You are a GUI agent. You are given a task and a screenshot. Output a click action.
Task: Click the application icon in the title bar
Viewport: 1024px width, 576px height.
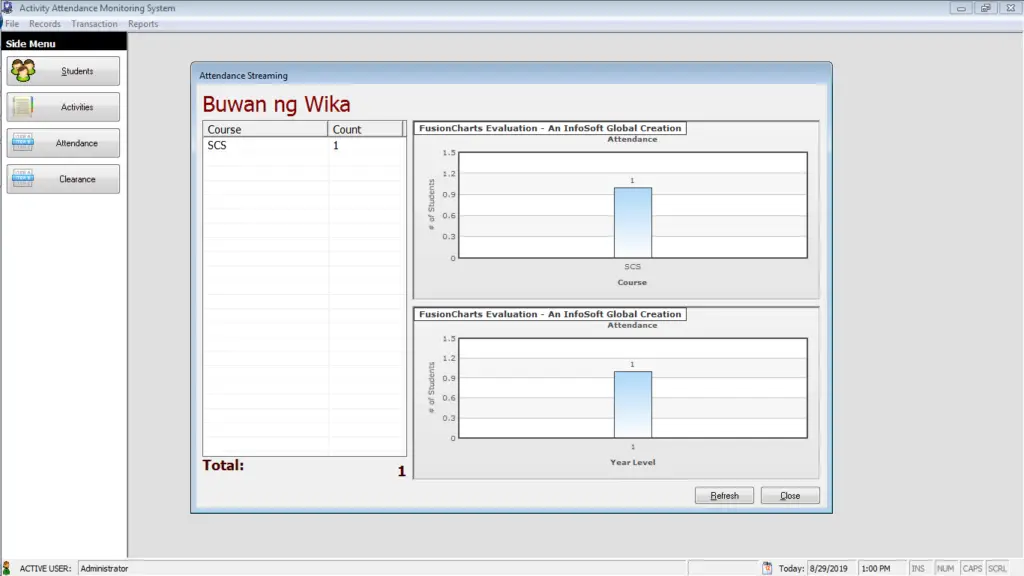[x=8, y=7]
